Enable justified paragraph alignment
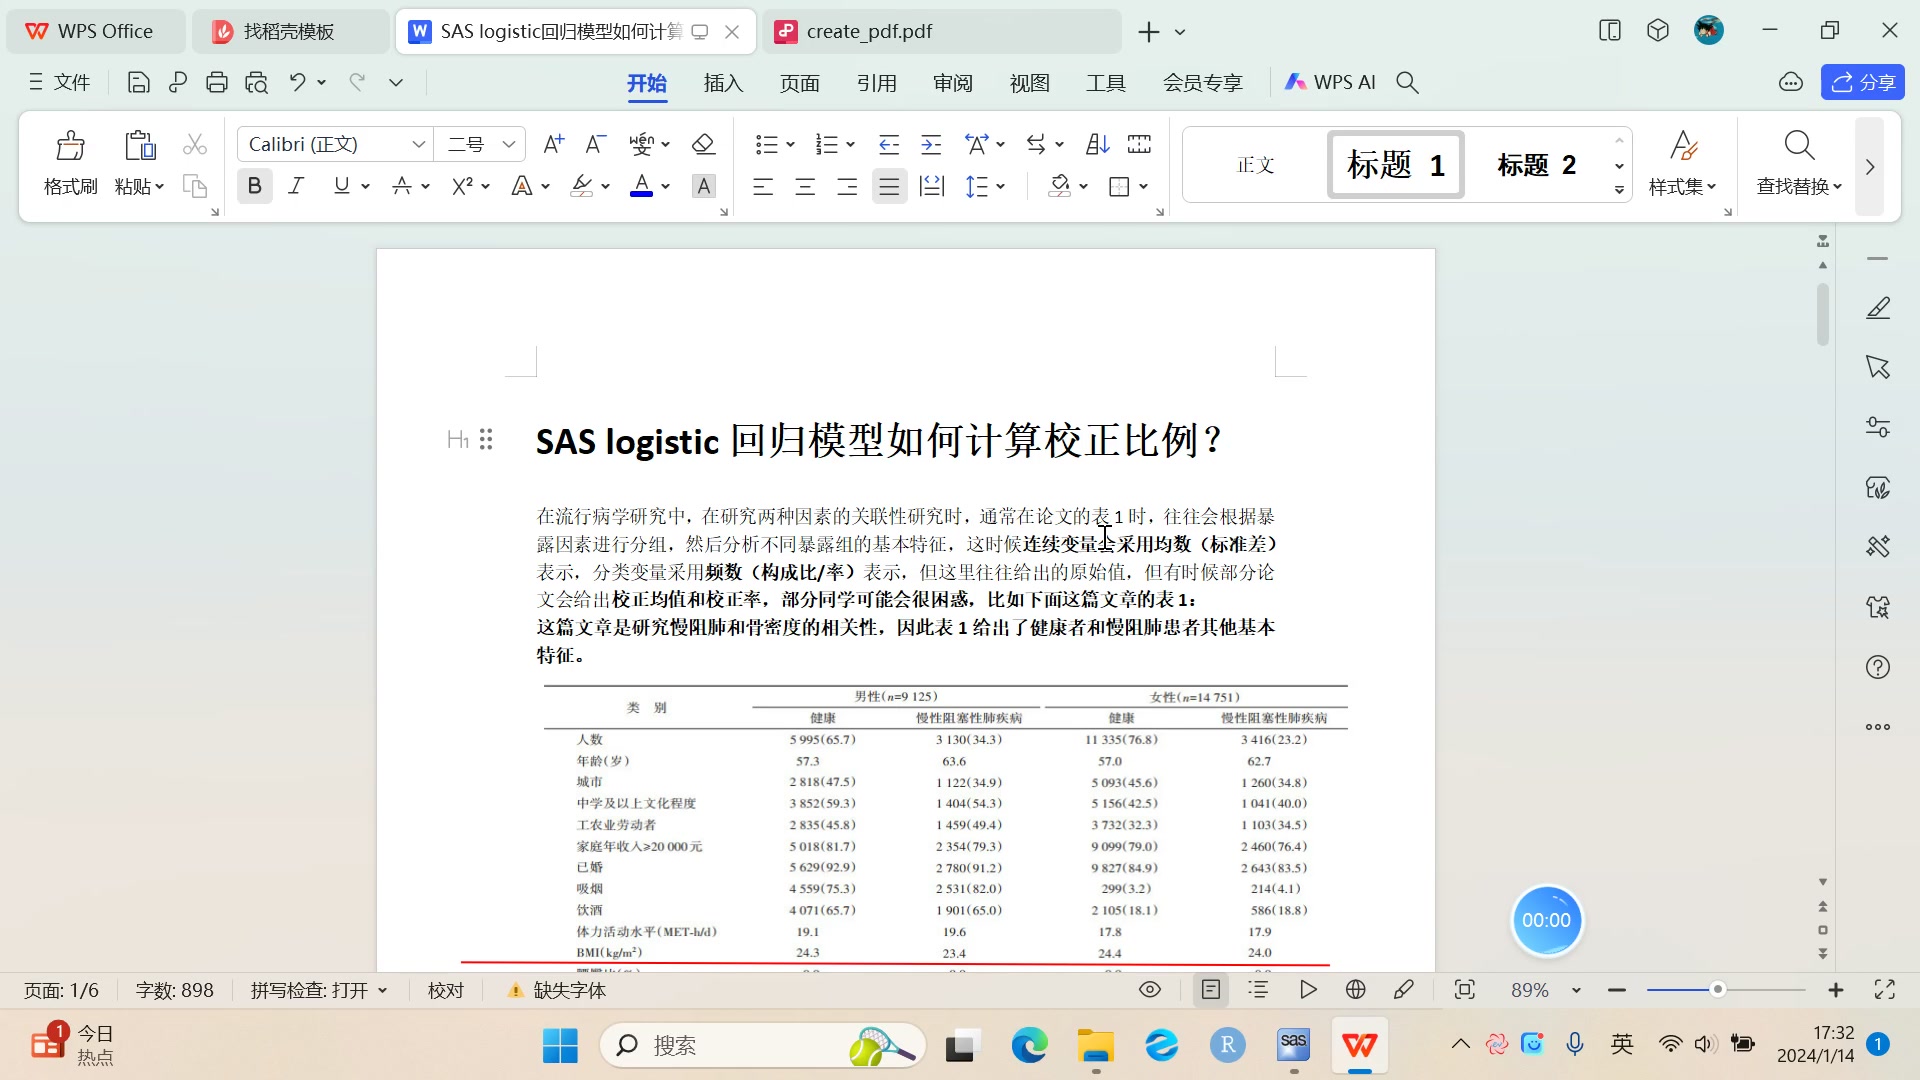The width and height of the screenshot is (1920, 1080). click(x=888, y=186)
